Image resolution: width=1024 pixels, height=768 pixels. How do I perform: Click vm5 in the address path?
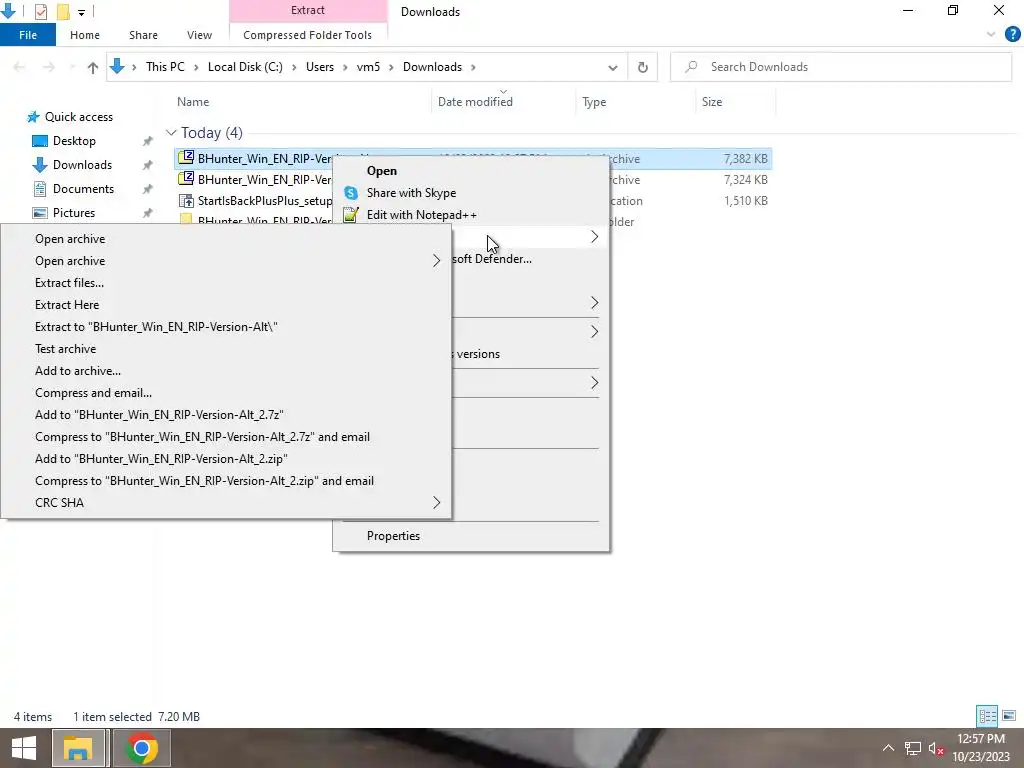[368, 67]
